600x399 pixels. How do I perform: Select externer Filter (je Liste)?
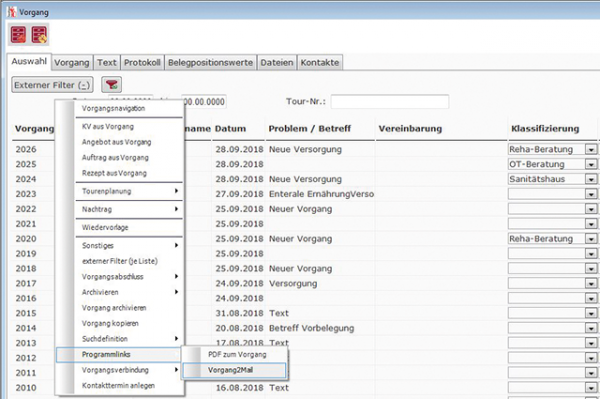click(x=119, y=261)
